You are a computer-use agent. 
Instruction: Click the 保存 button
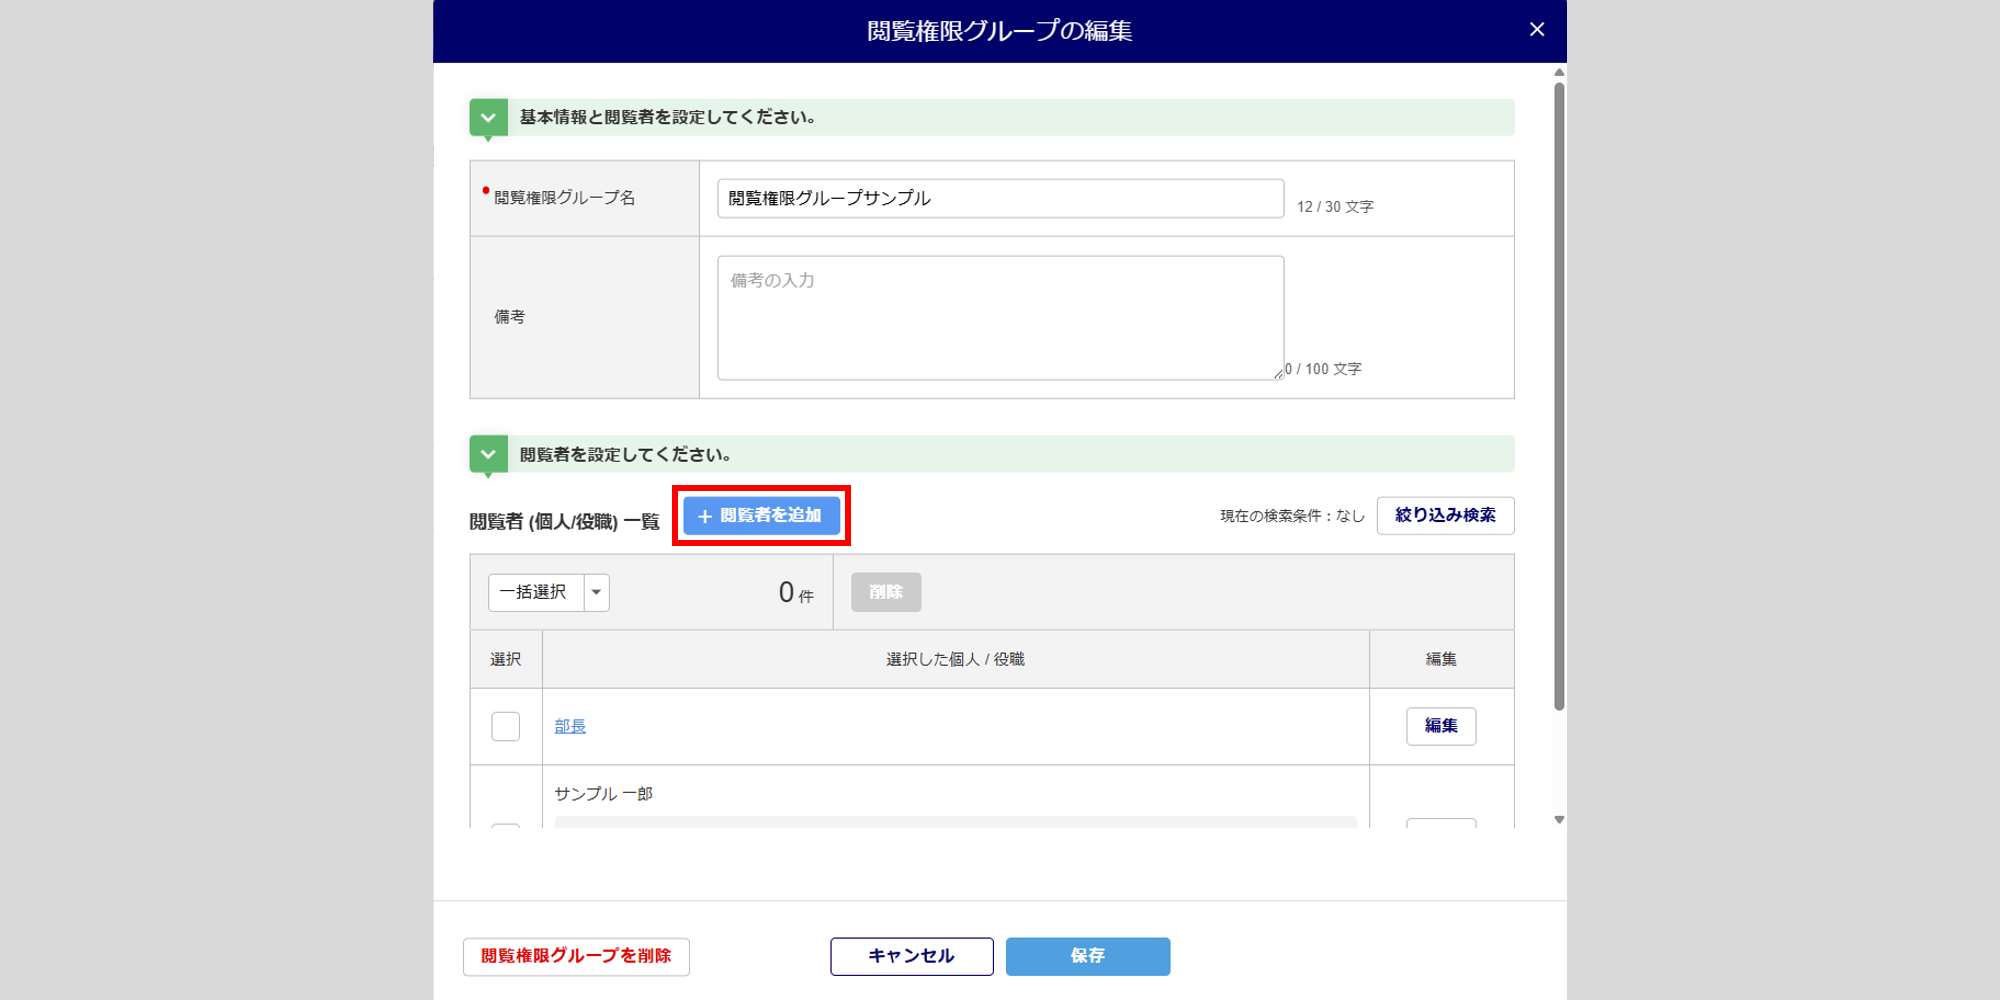click(x=1087, y=956)
